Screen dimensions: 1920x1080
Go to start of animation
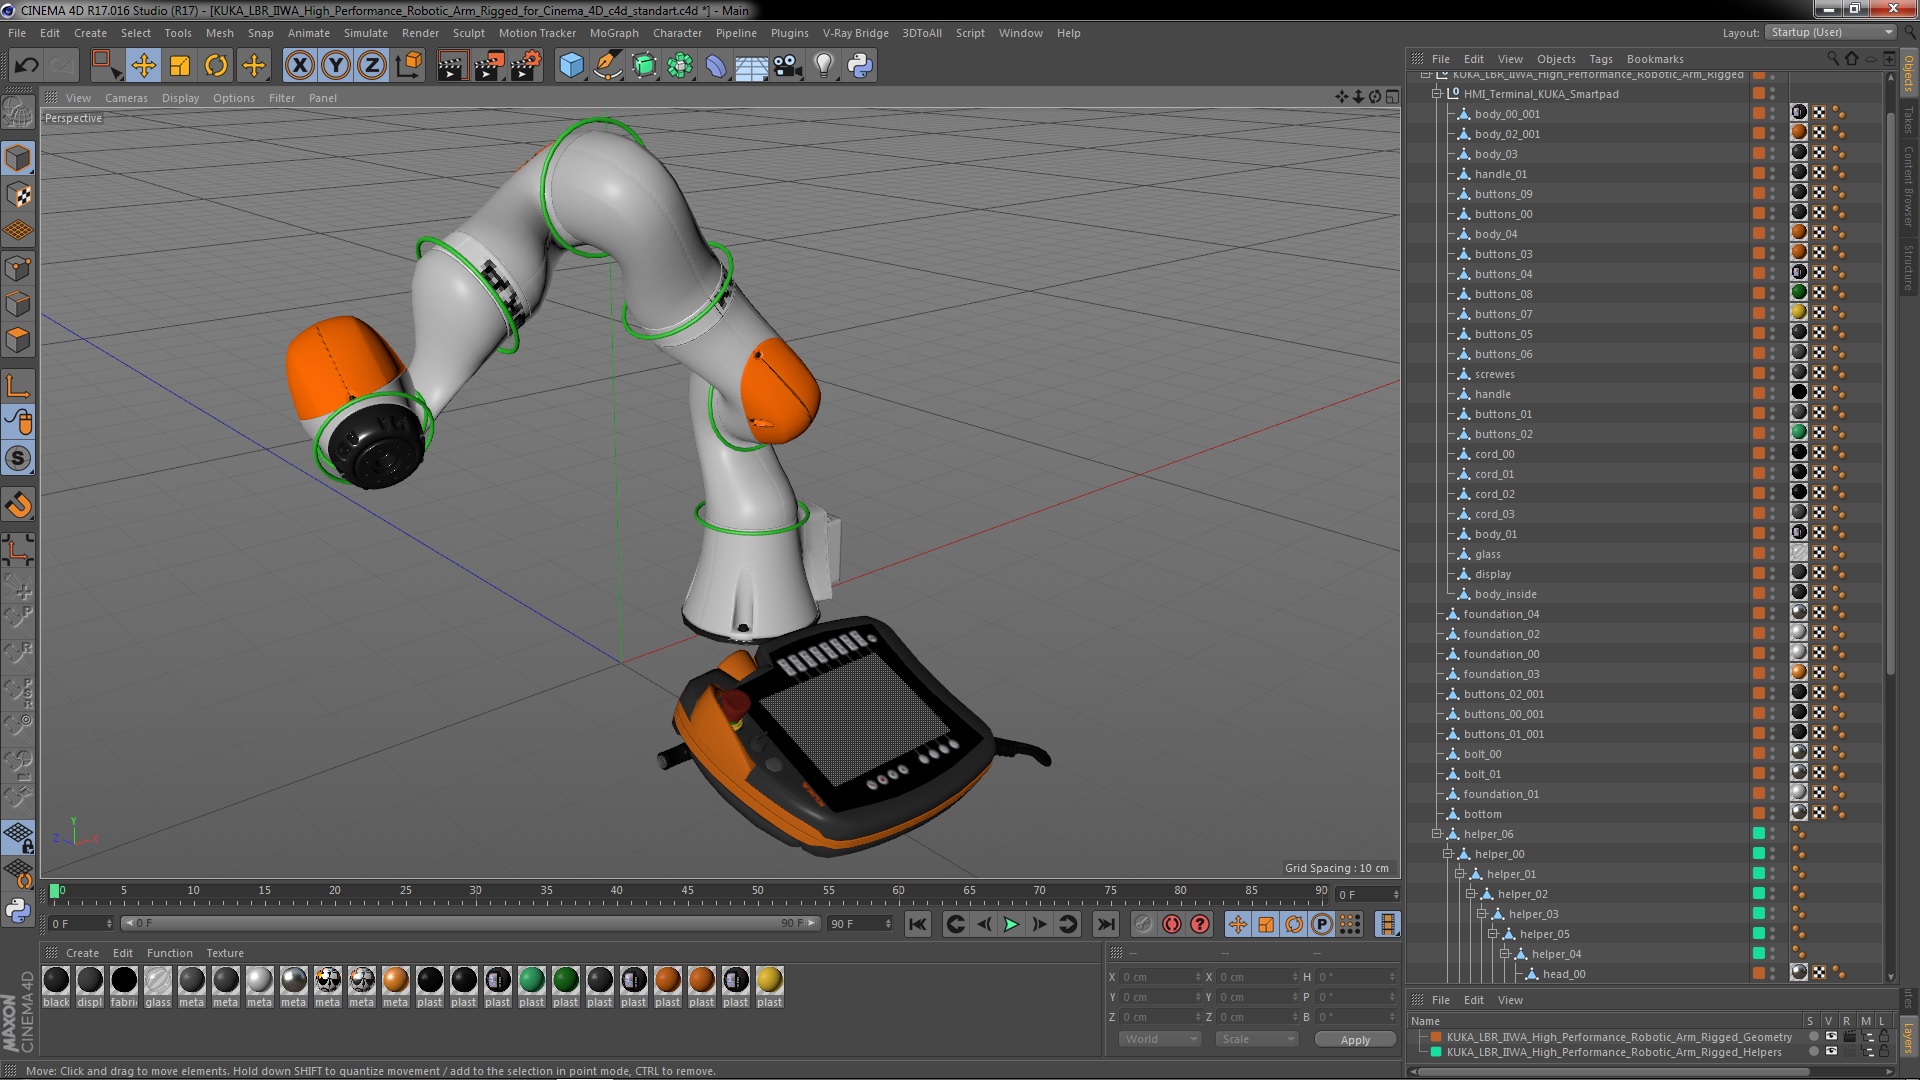click(918, 925)
